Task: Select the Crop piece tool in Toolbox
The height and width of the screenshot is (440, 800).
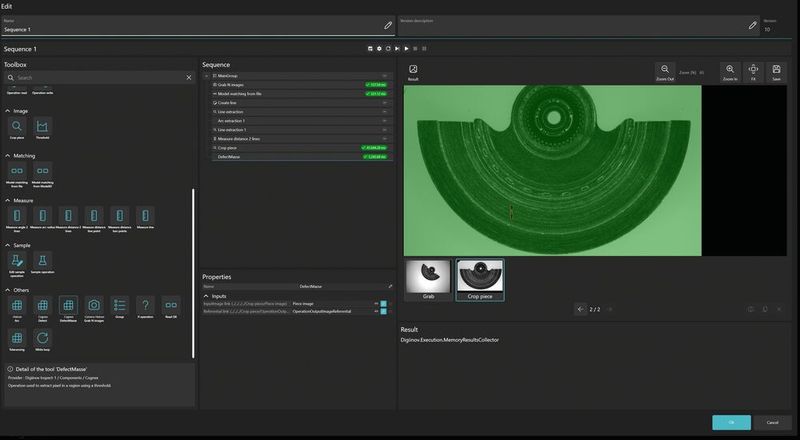Action: [17, 128]
